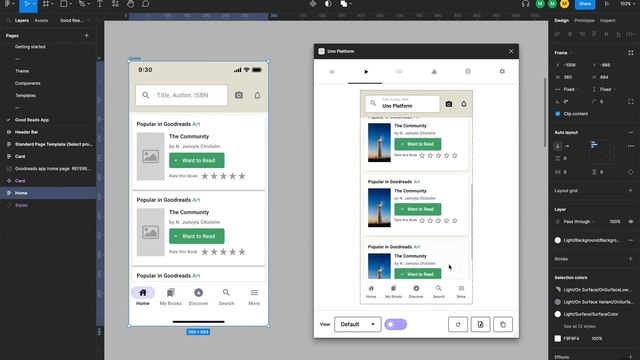Click the component creation icon in top toolbar
Image resolution: width=640 pixels, height=360 pixels.
pyautogui.click(x=313, y=4)
